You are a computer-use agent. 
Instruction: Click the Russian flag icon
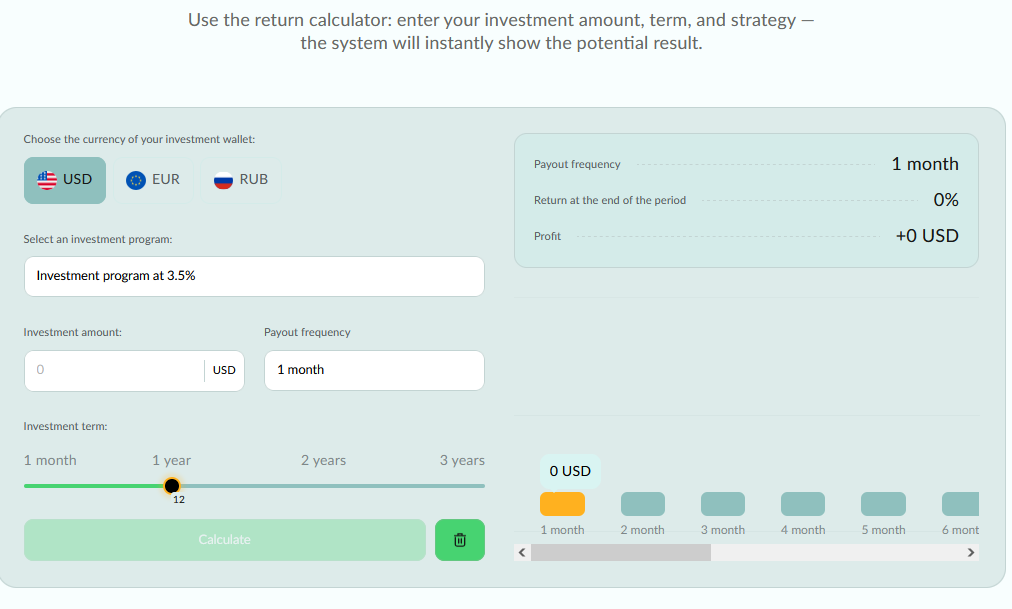223,180
